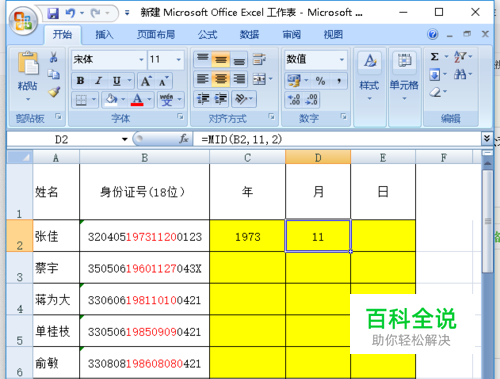Clear cell contents with eraser

(x=435, y=92)
